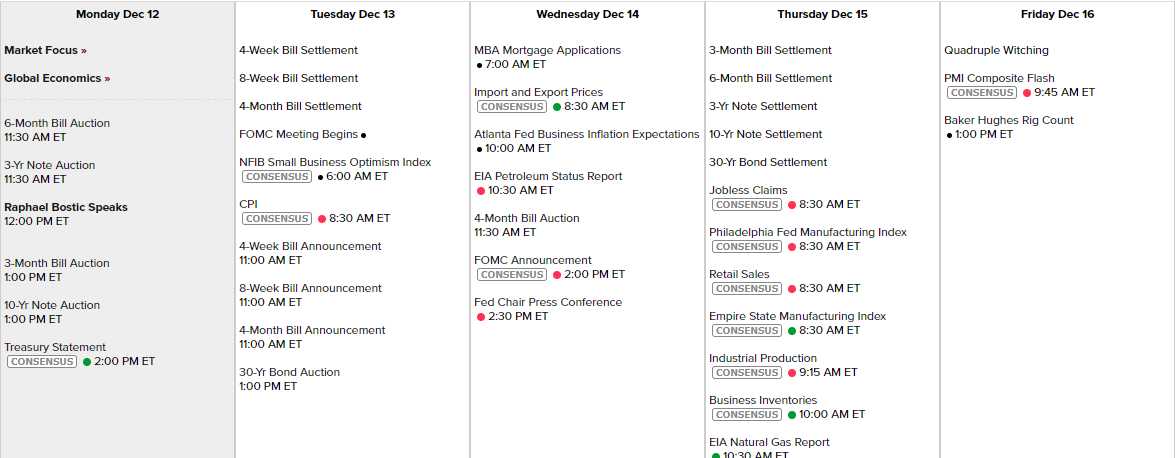Open CONSENSUS badge under Retail Sales

(747, 288)
